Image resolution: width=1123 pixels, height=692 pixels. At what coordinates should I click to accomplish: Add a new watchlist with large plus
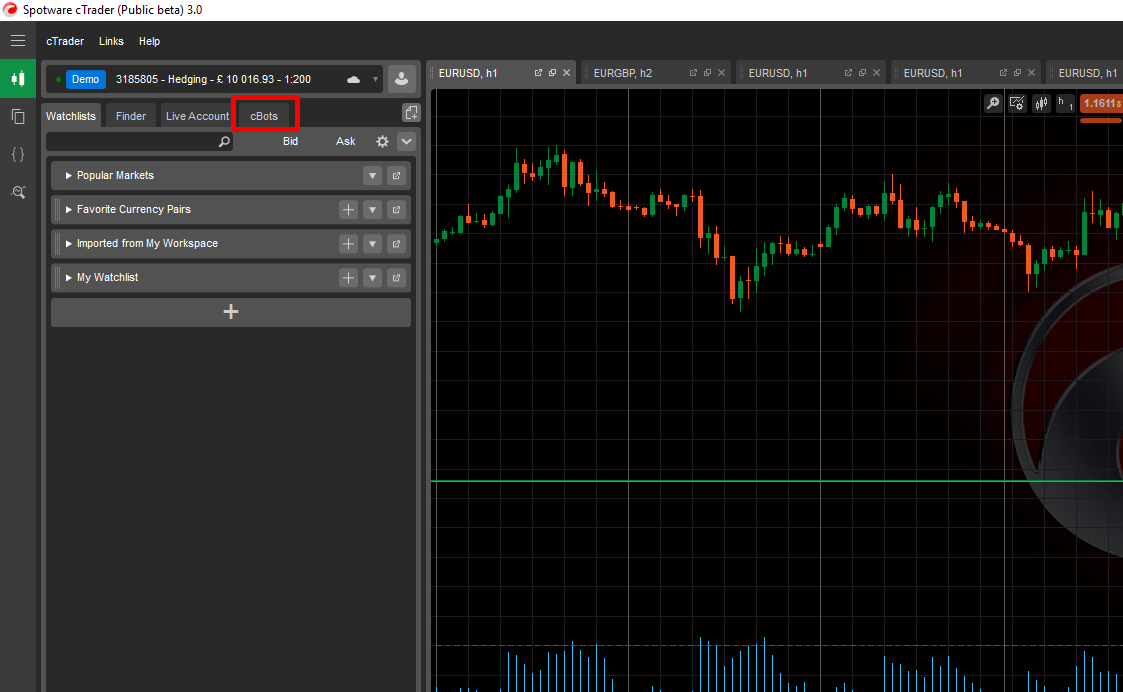point(231,312)
